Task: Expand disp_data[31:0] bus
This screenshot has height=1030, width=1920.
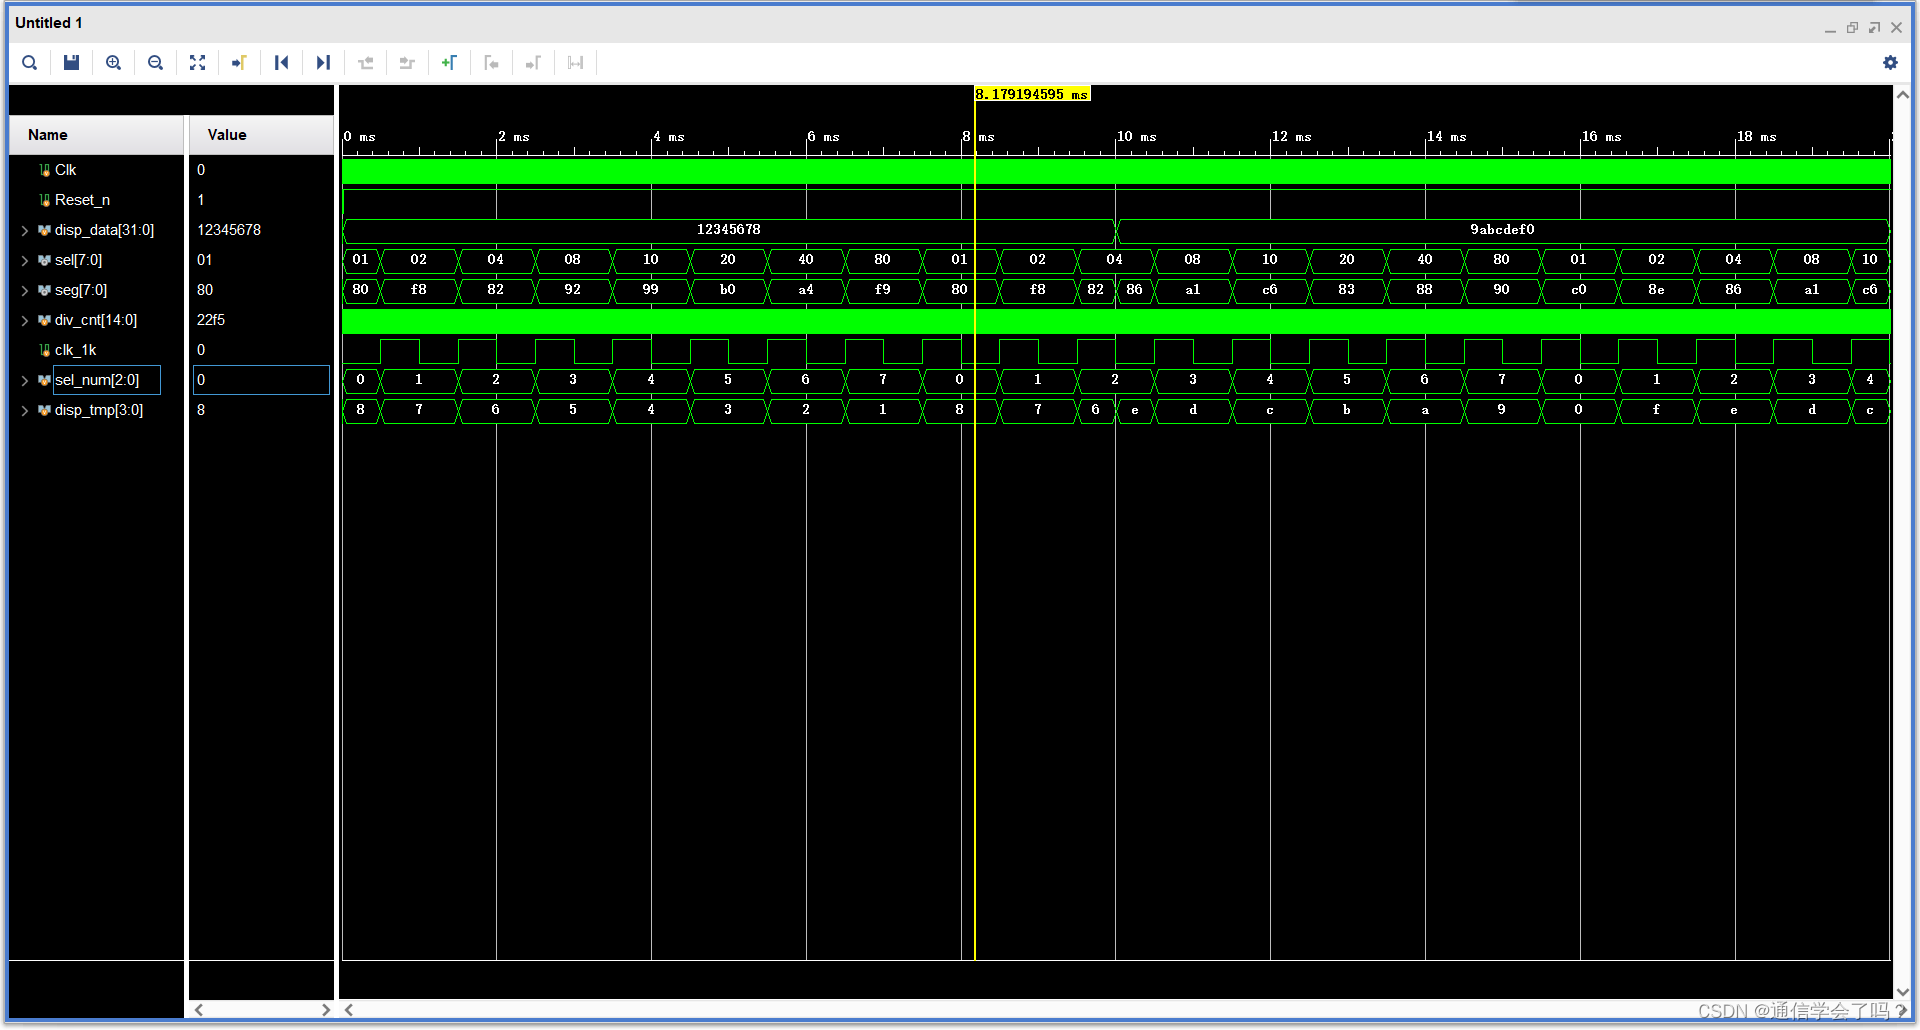Action: point(24,230)
